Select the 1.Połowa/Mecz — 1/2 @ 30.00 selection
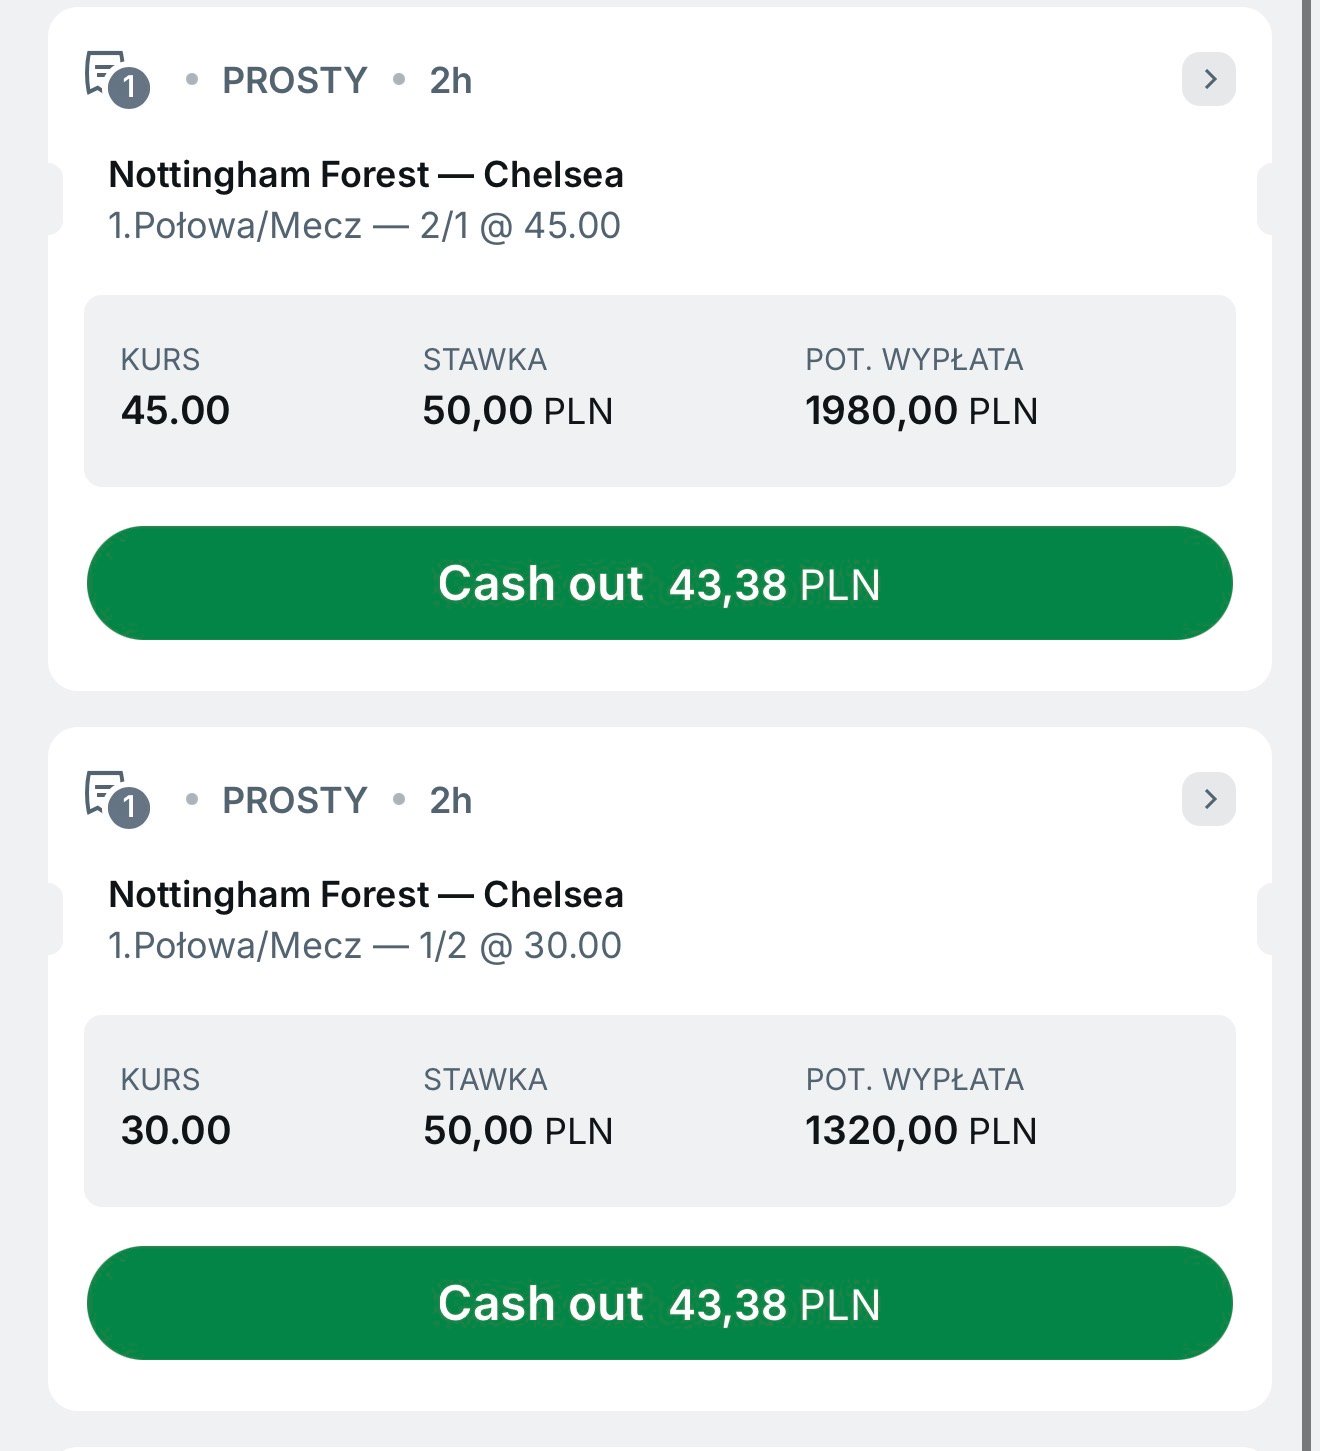This screenshot has height=1451, width=1320. coord(364,946)
